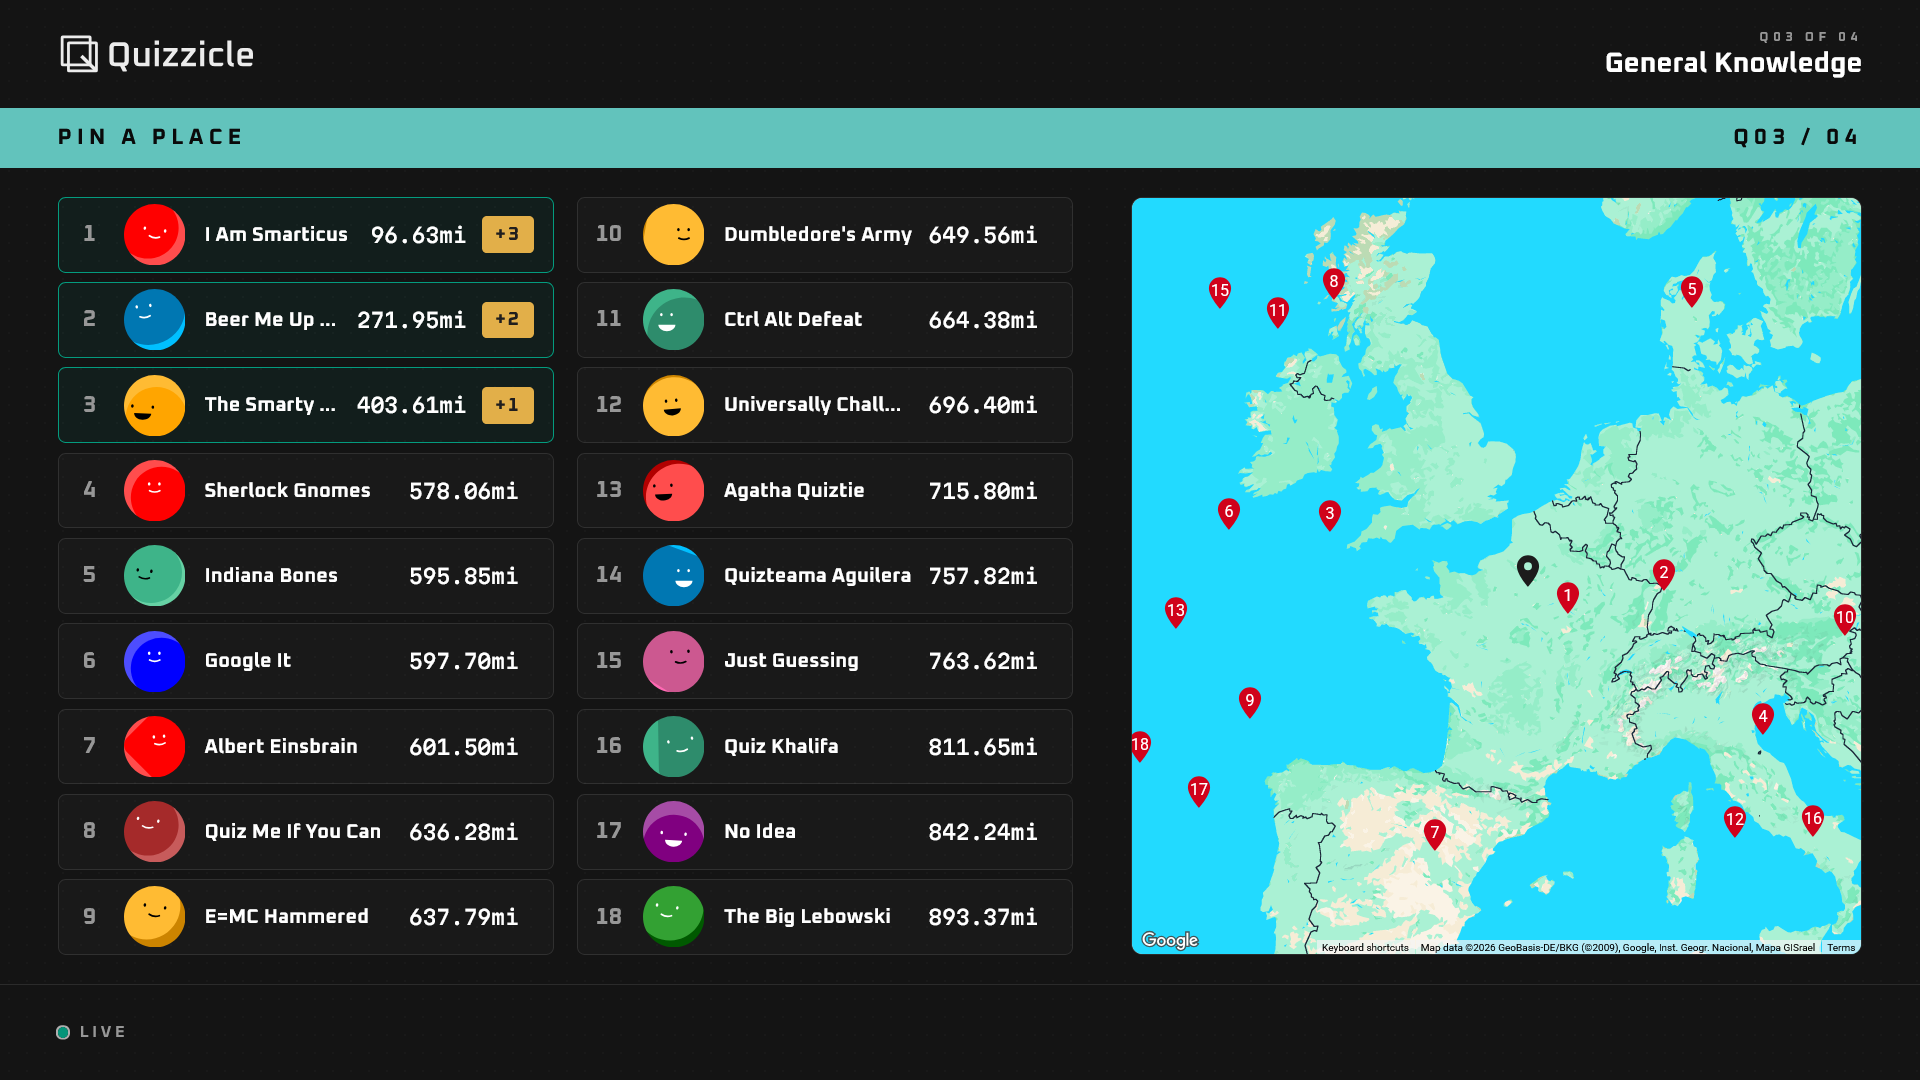Click the black answer pin in France
1920x1080 pixels.
click(x=1528, y=570)
